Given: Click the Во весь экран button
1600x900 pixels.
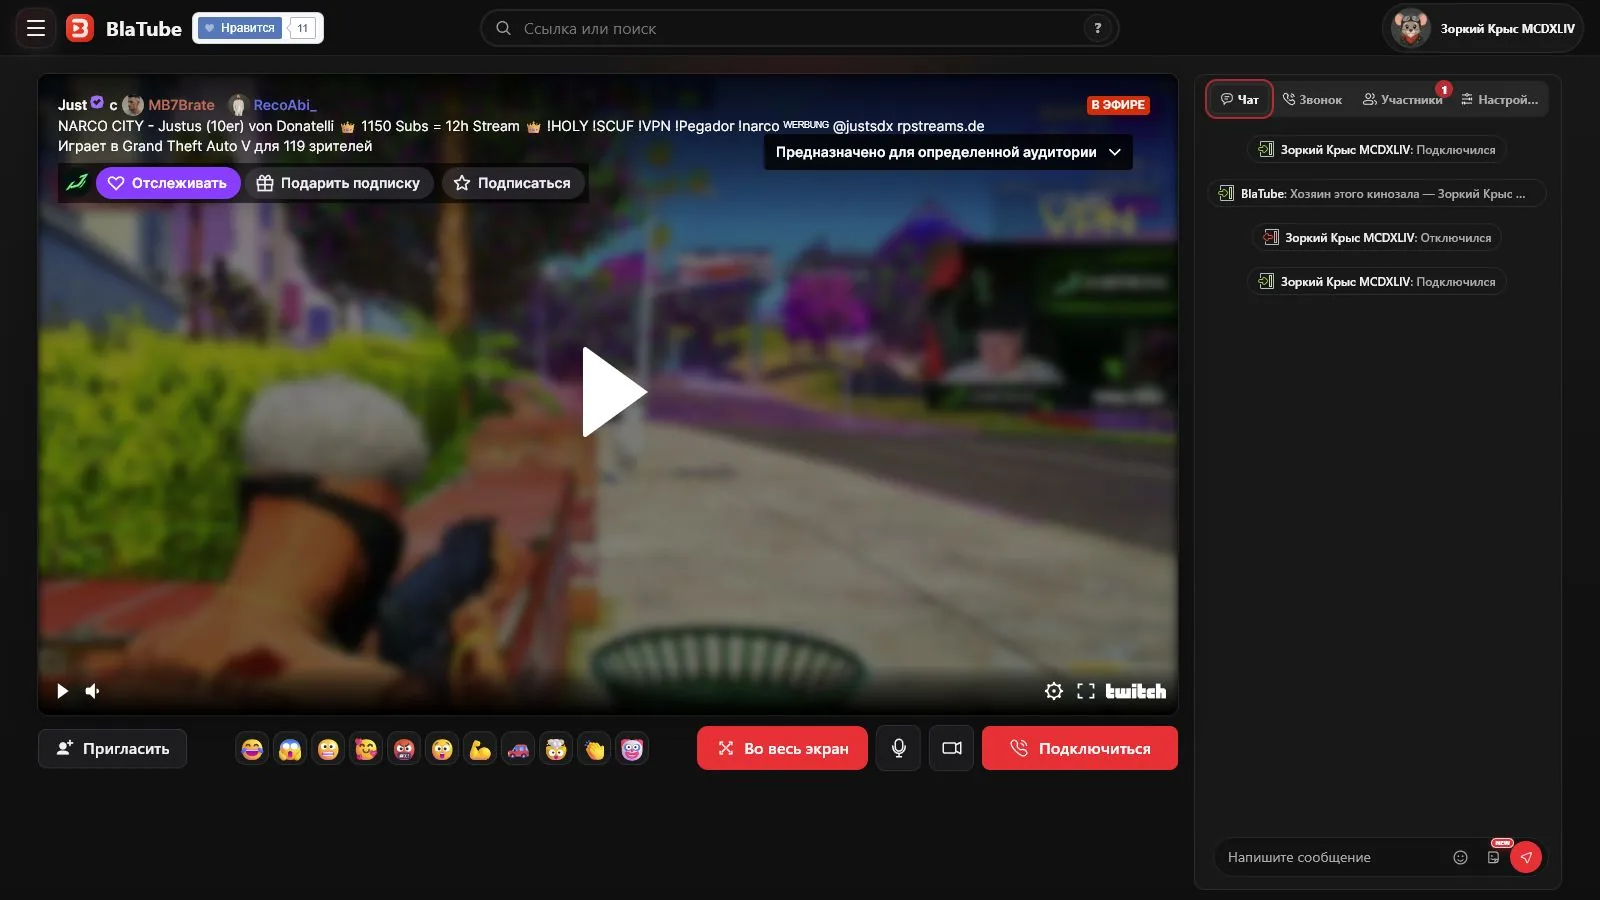Looking at the screenshot, I should (782, 748).
